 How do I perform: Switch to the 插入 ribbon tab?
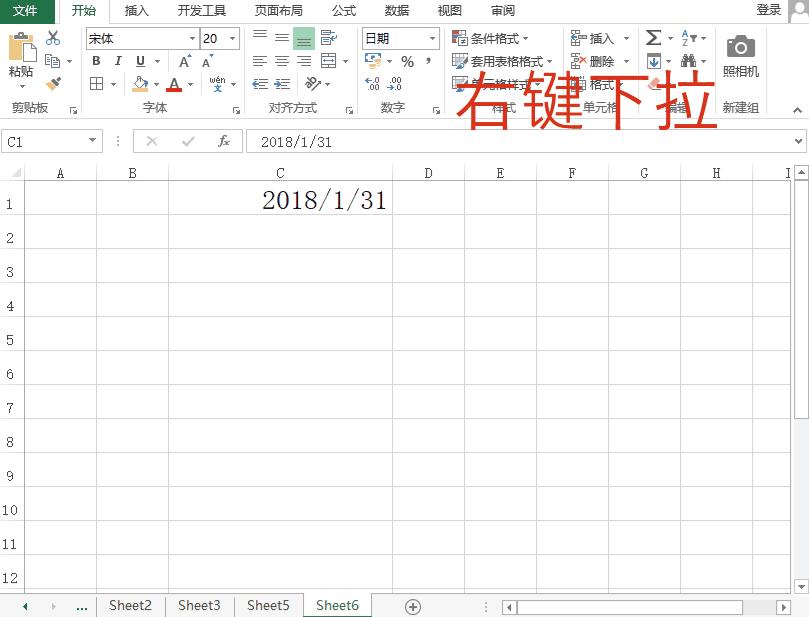click(x=136, y=11)
